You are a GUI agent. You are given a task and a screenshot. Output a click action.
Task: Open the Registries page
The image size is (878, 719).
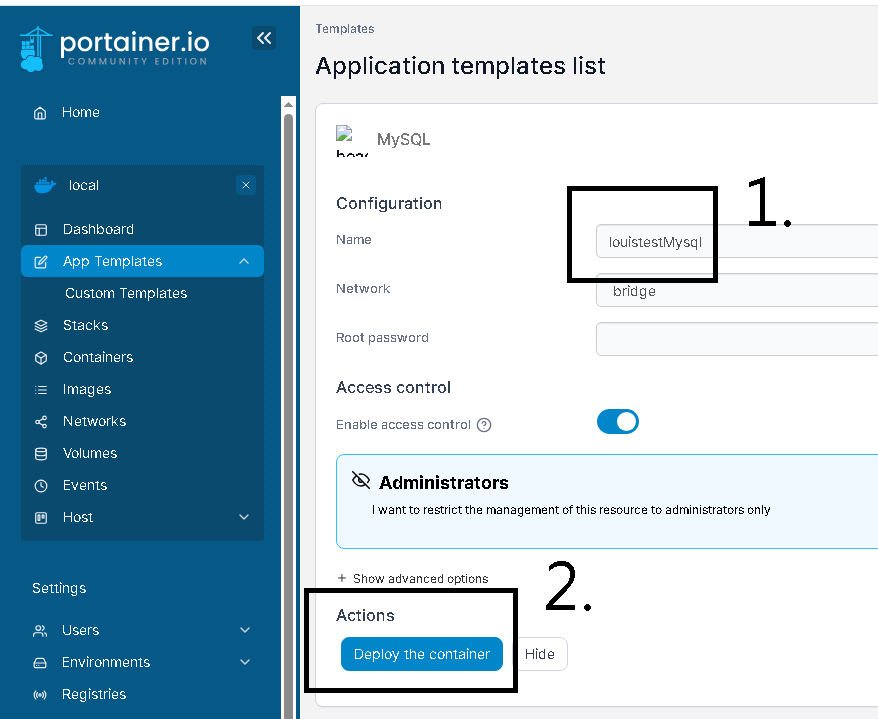coord(94,694)
